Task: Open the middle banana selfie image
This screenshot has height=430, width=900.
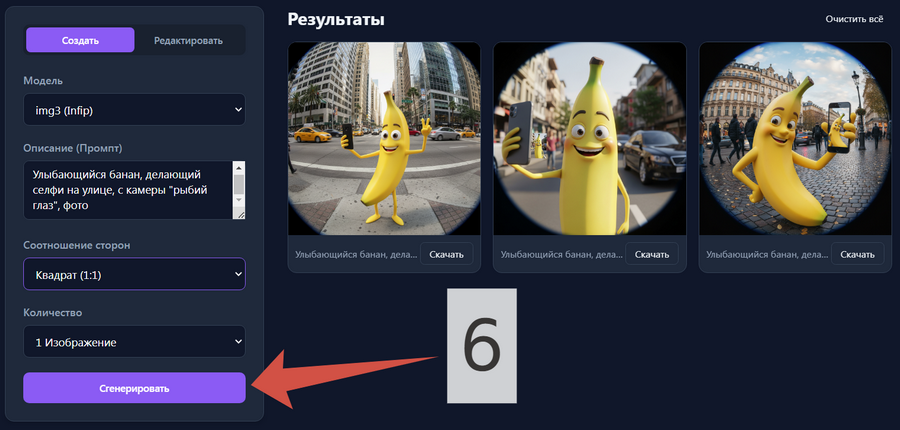Action: coord(589,138)
